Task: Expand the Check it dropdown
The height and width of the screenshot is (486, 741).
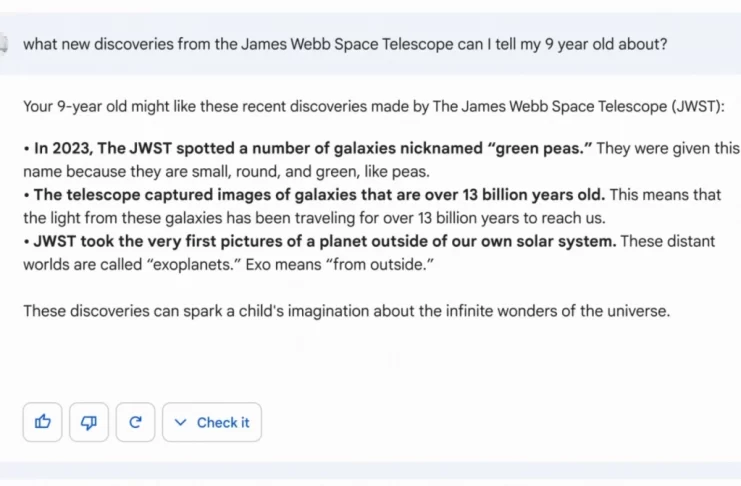Action: 212,422
